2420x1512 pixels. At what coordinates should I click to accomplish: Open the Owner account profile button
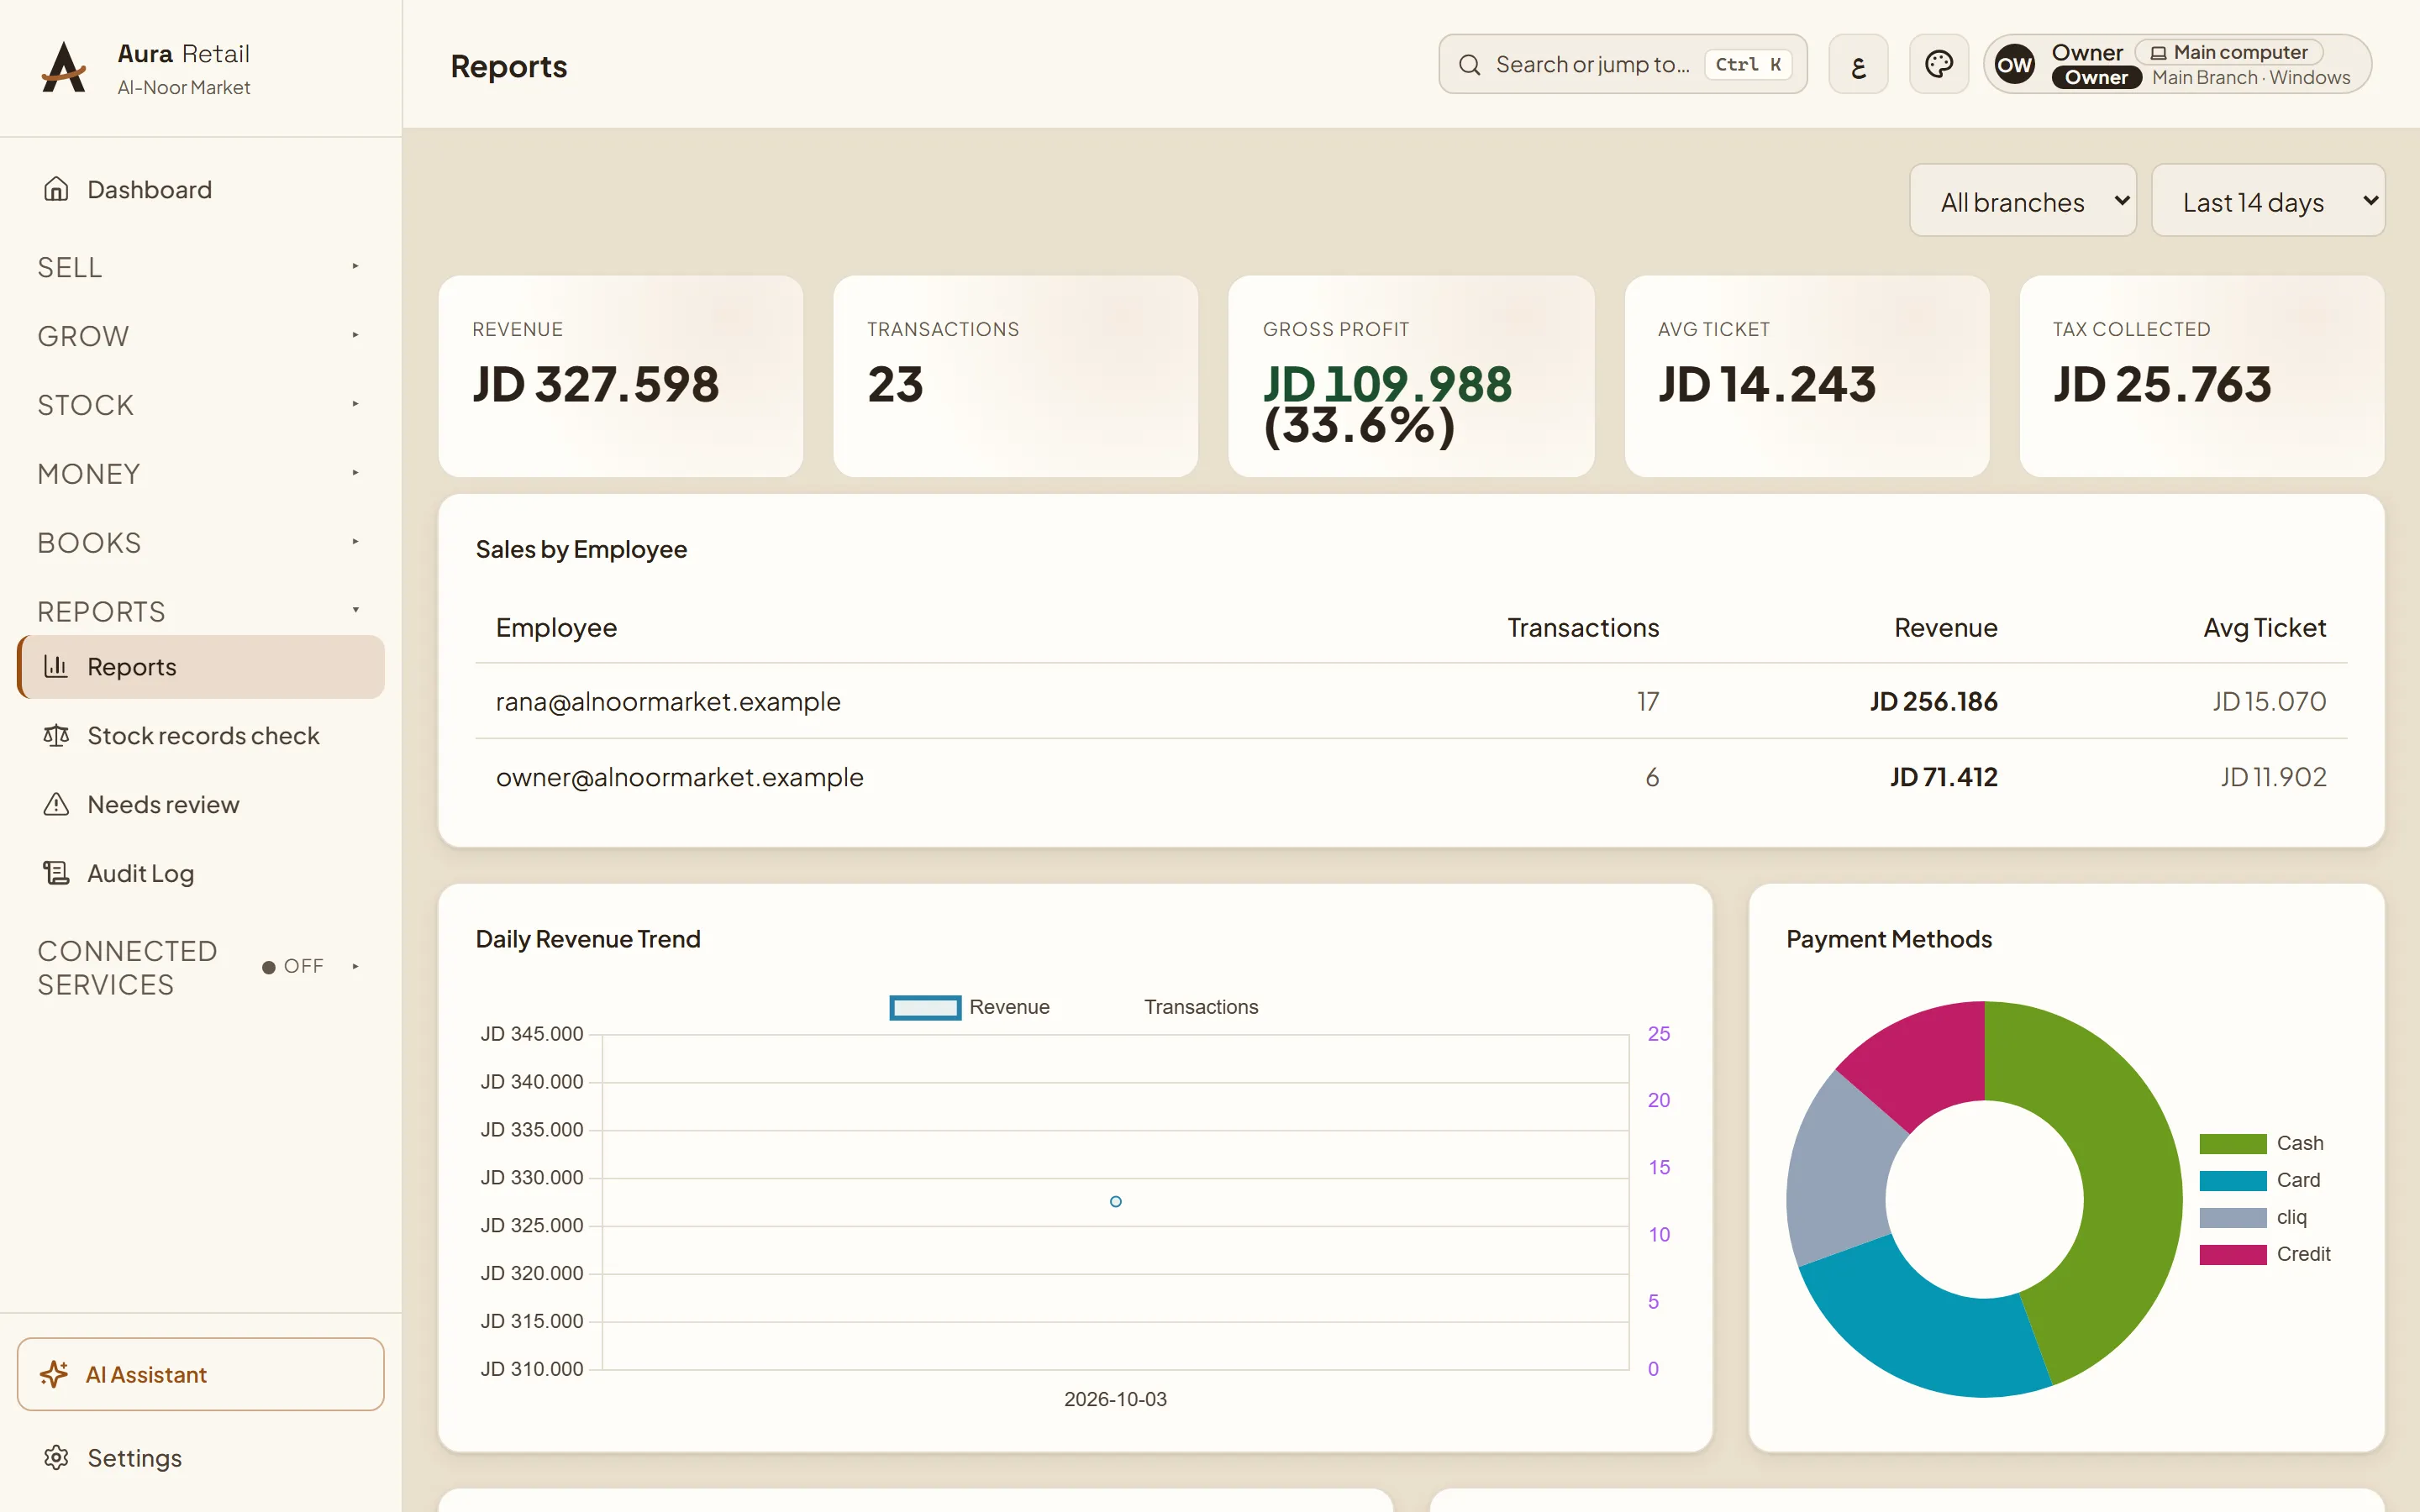(2177, 65)
